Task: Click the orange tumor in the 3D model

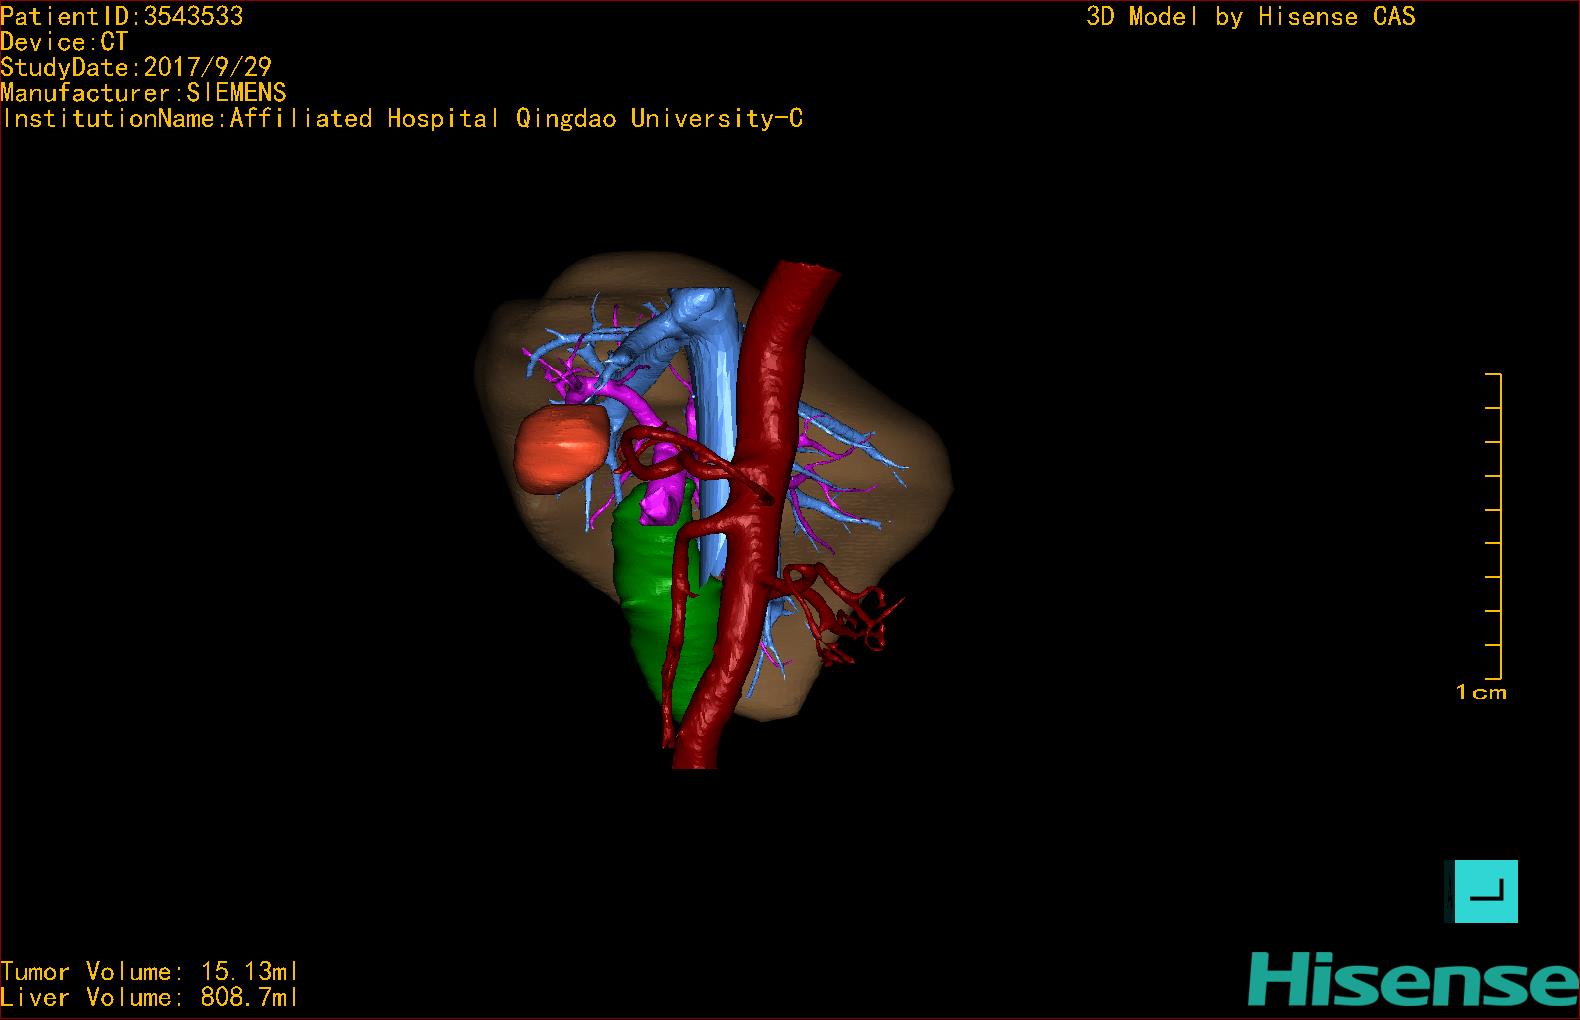Action: pos(561,448)
